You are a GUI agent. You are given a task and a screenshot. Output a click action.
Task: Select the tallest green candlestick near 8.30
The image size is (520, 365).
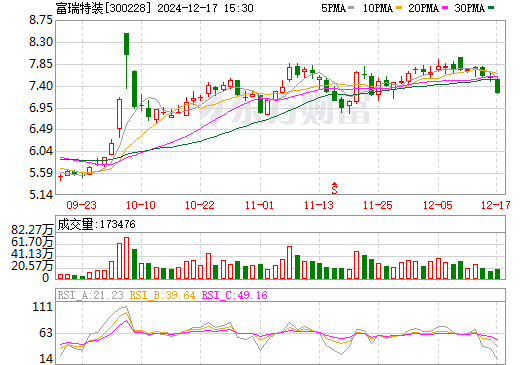click(x=126, y=61)
